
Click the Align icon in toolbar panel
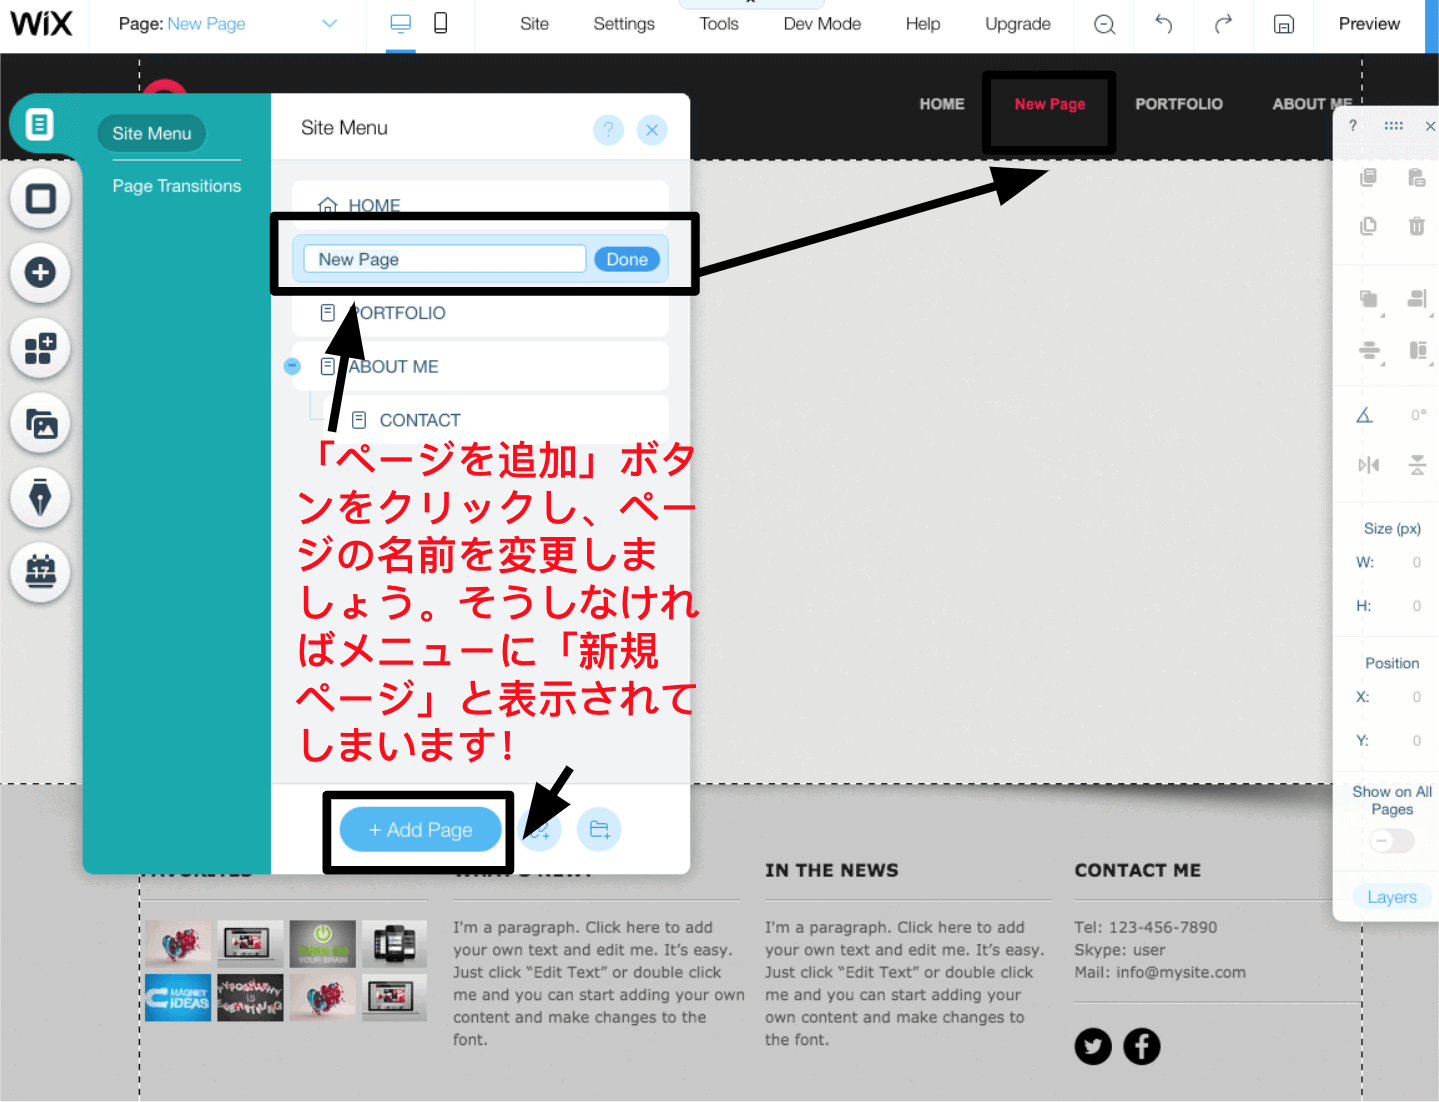pyautogui.click(x=1418, y=299)
